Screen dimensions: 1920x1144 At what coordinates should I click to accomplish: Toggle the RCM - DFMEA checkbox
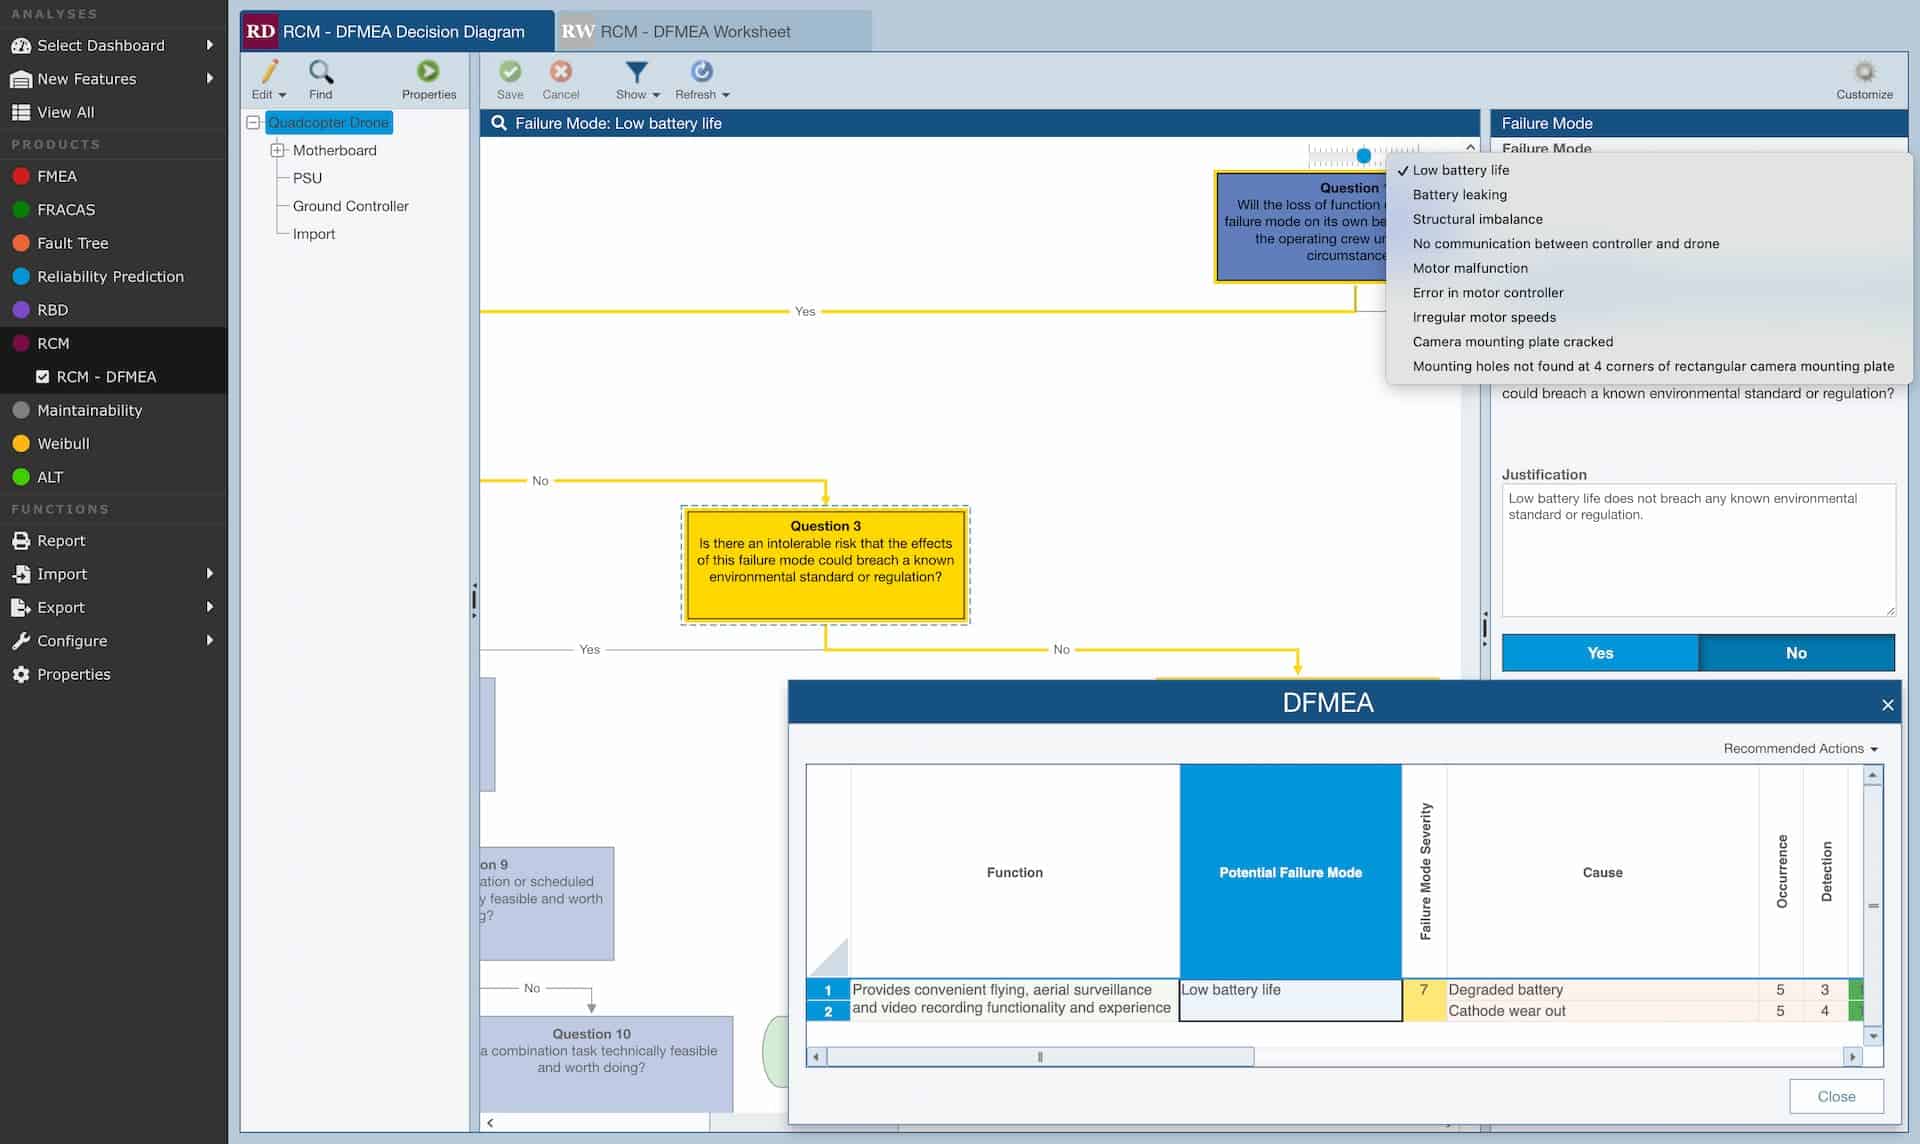[x=43, y=377]
